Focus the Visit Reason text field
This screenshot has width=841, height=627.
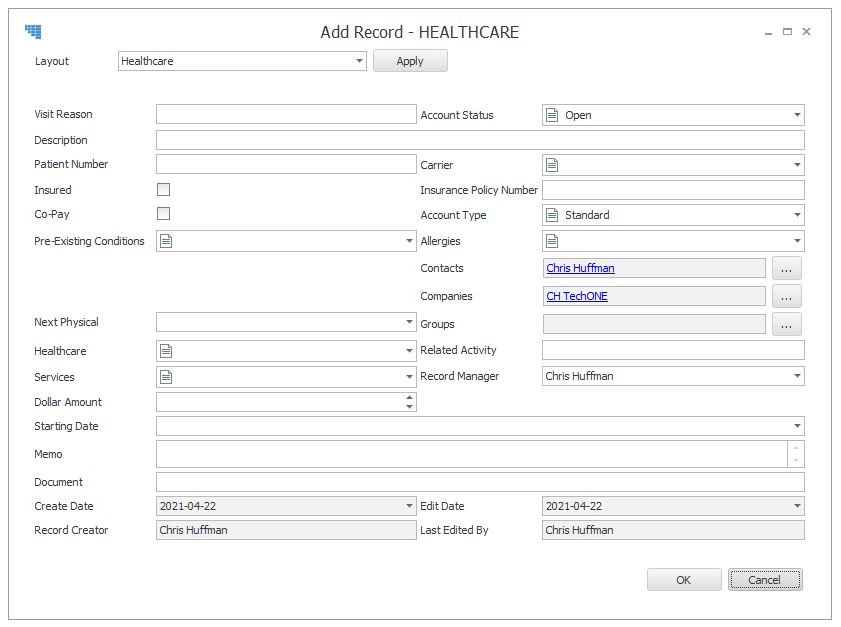(286, 114)
